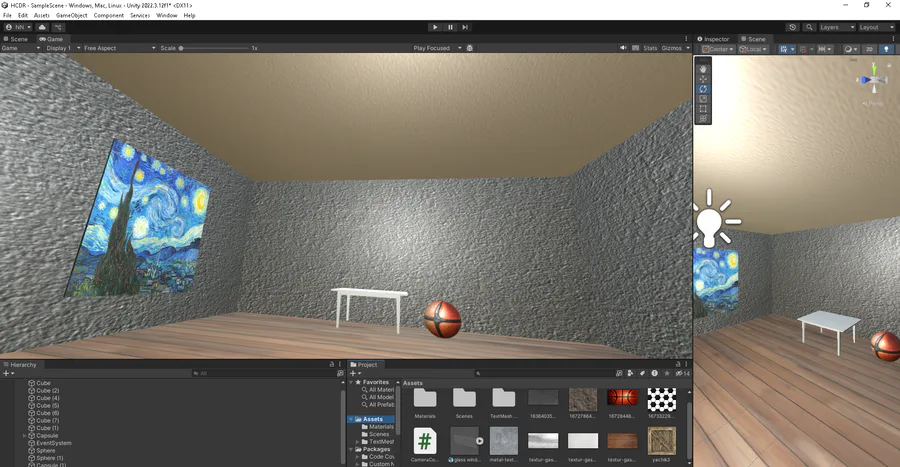Toggle hidden packages visibility count

682,373
